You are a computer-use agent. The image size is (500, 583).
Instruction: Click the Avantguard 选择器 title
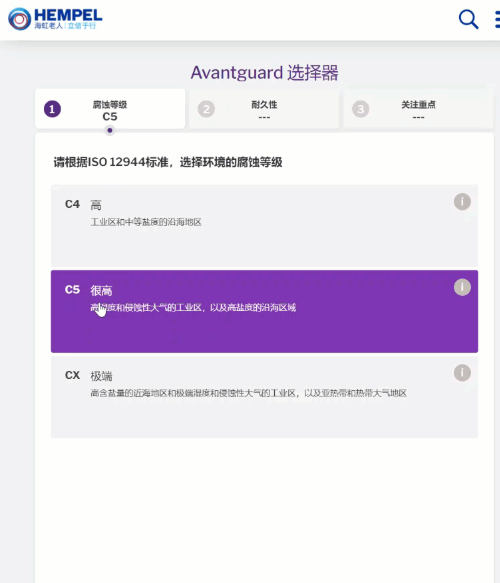[264, 73]
